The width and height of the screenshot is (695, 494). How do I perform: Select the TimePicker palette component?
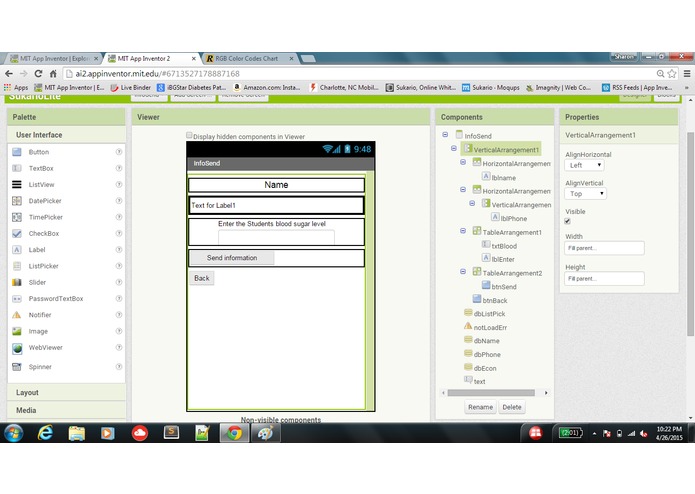pos(46,217)
